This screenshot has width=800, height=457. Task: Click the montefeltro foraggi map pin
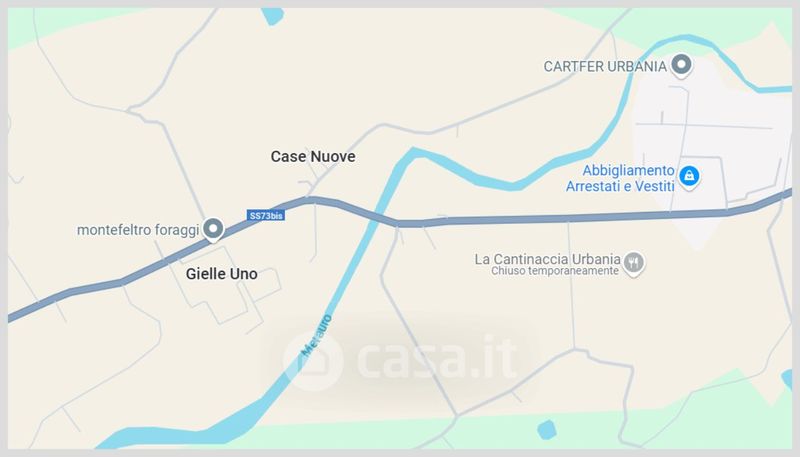tap(213, 230)
